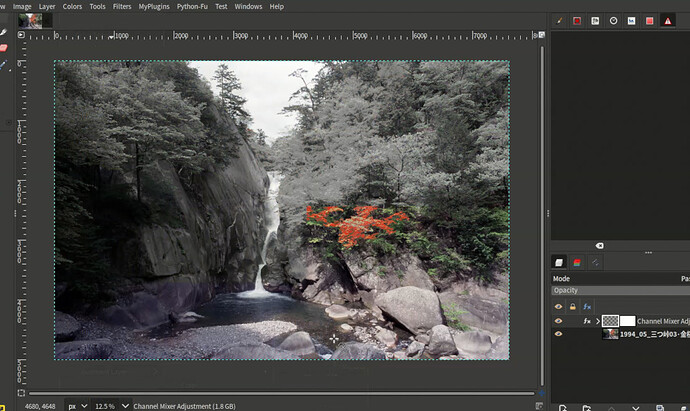Open the Colors menu
This screenshot has height=411, width=690.
pos(72,7)
